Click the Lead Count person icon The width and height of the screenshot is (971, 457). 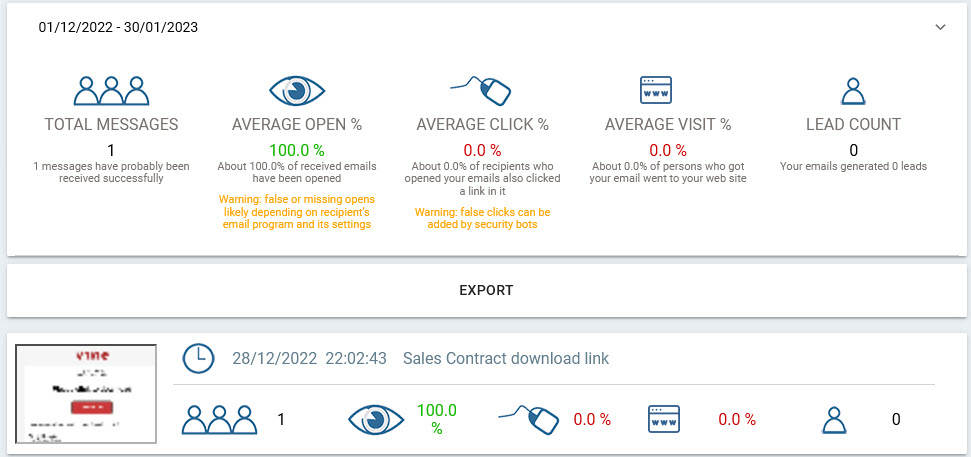pos(853,91)
